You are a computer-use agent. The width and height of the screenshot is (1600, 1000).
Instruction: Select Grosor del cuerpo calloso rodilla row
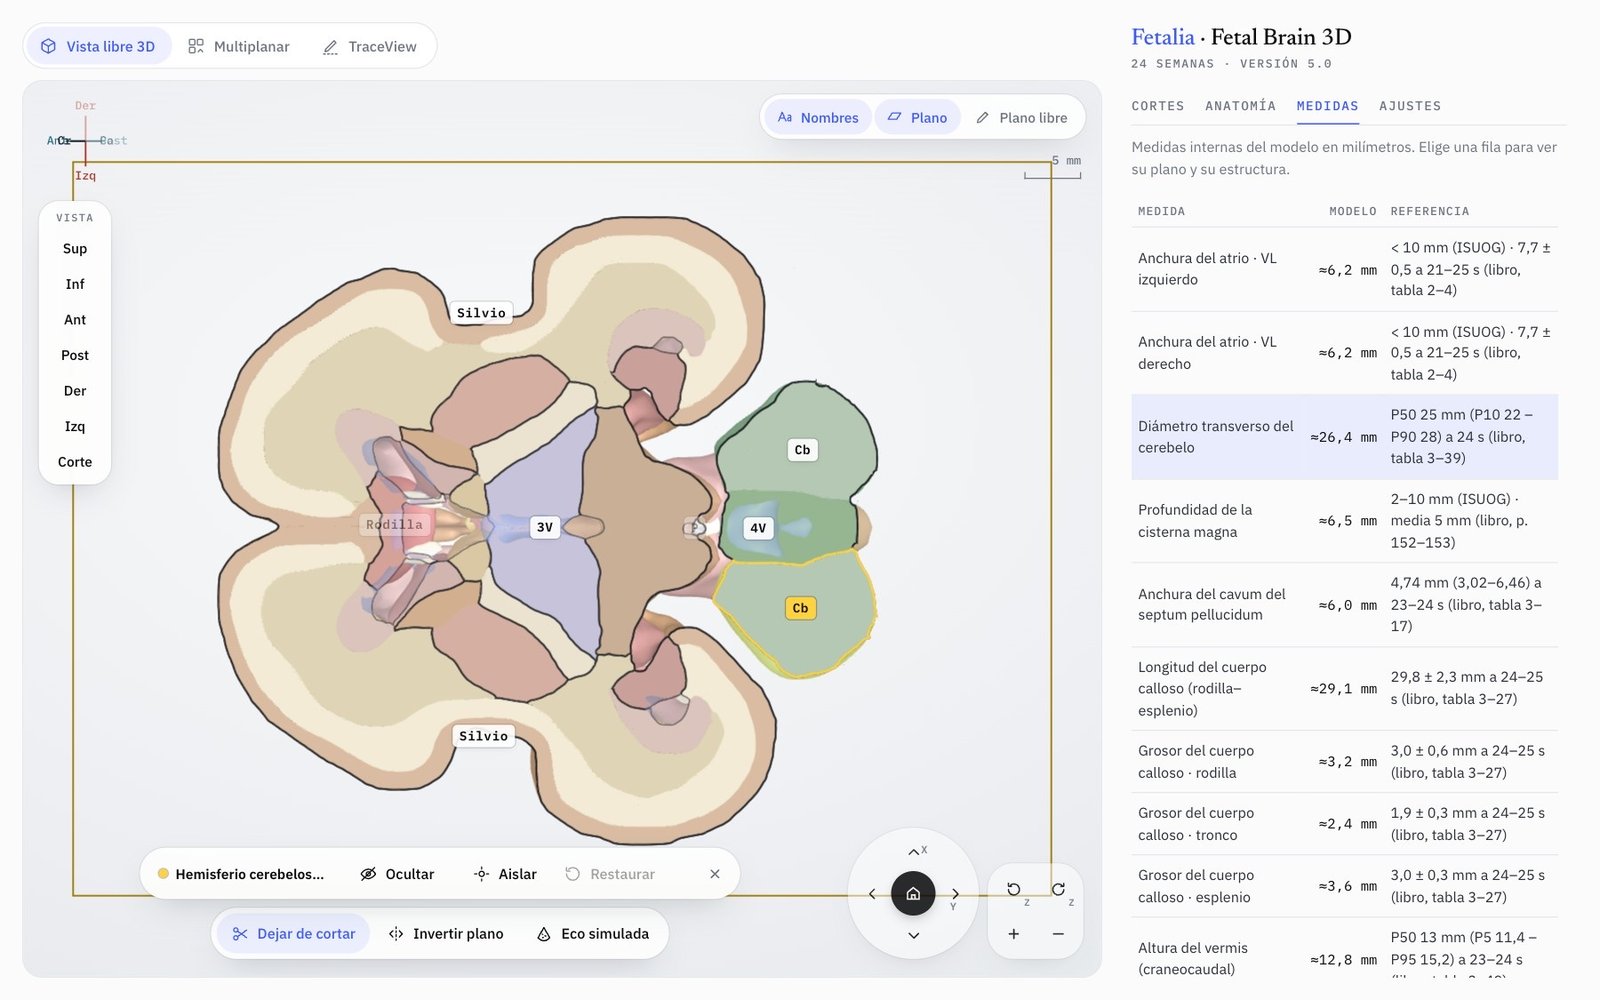1345,761
